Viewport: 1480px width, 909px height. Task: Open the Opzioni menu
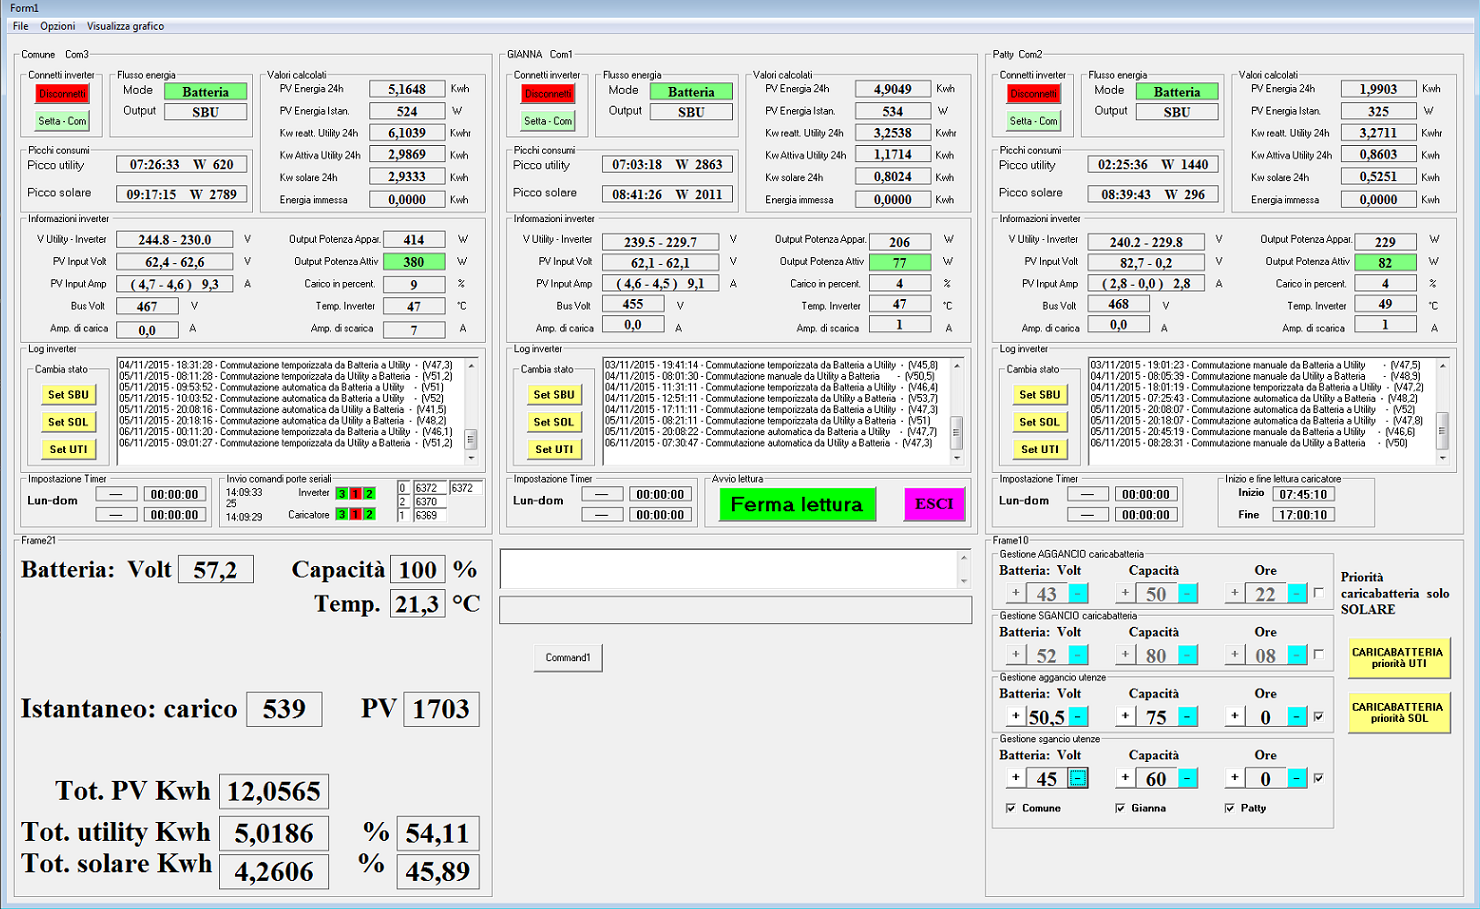tap(58, 26)
